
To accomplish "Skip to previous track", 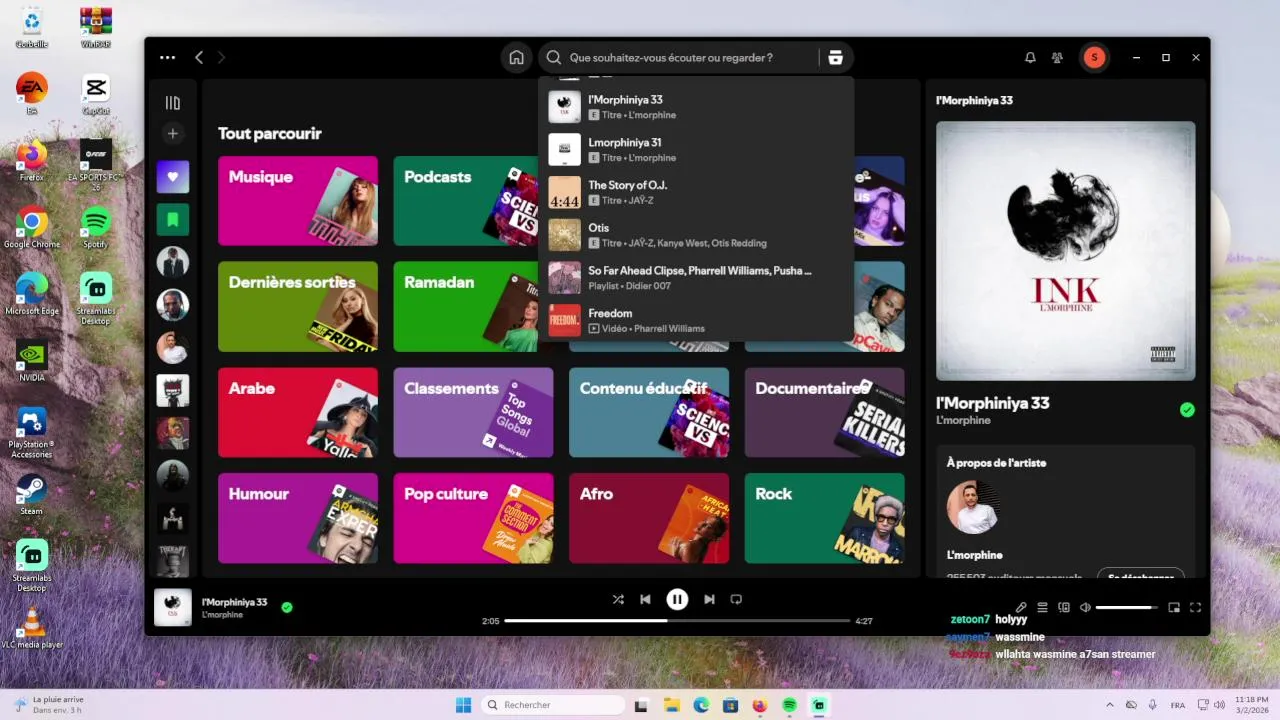I will (x=645, y=599).
